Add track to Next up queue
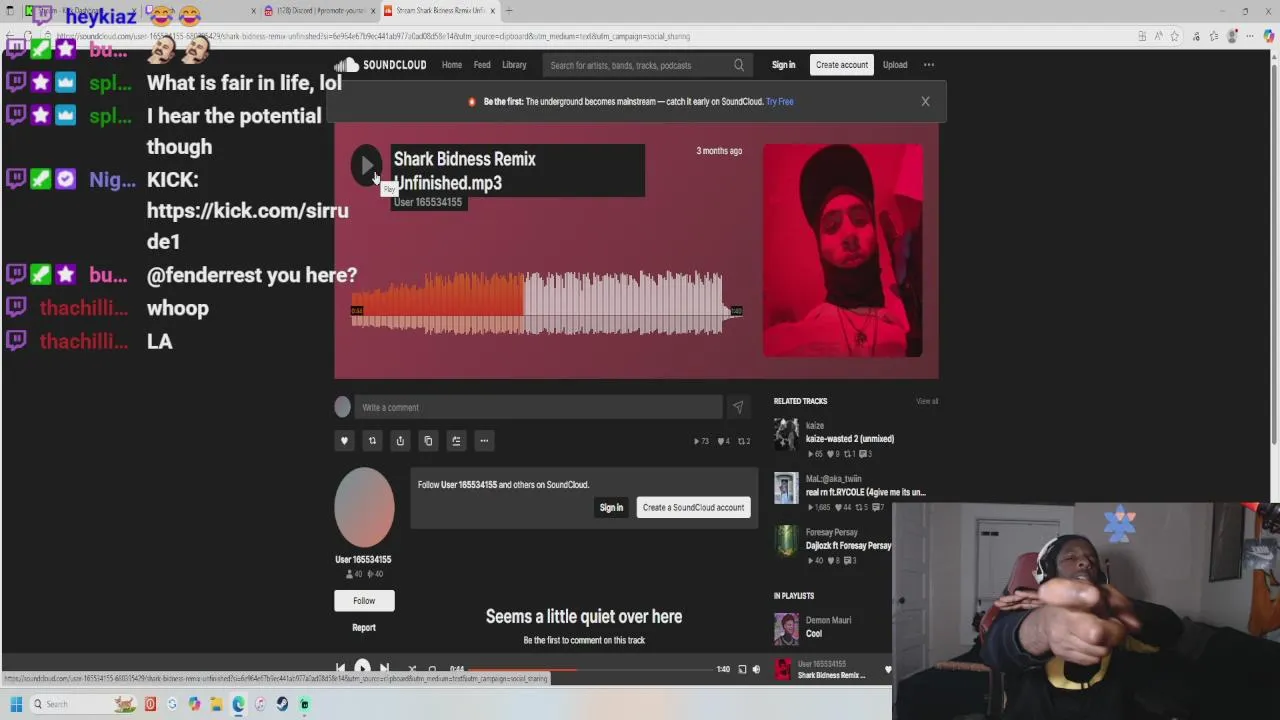Screen dimensions: 1280x720 click(x=456, y=441)
